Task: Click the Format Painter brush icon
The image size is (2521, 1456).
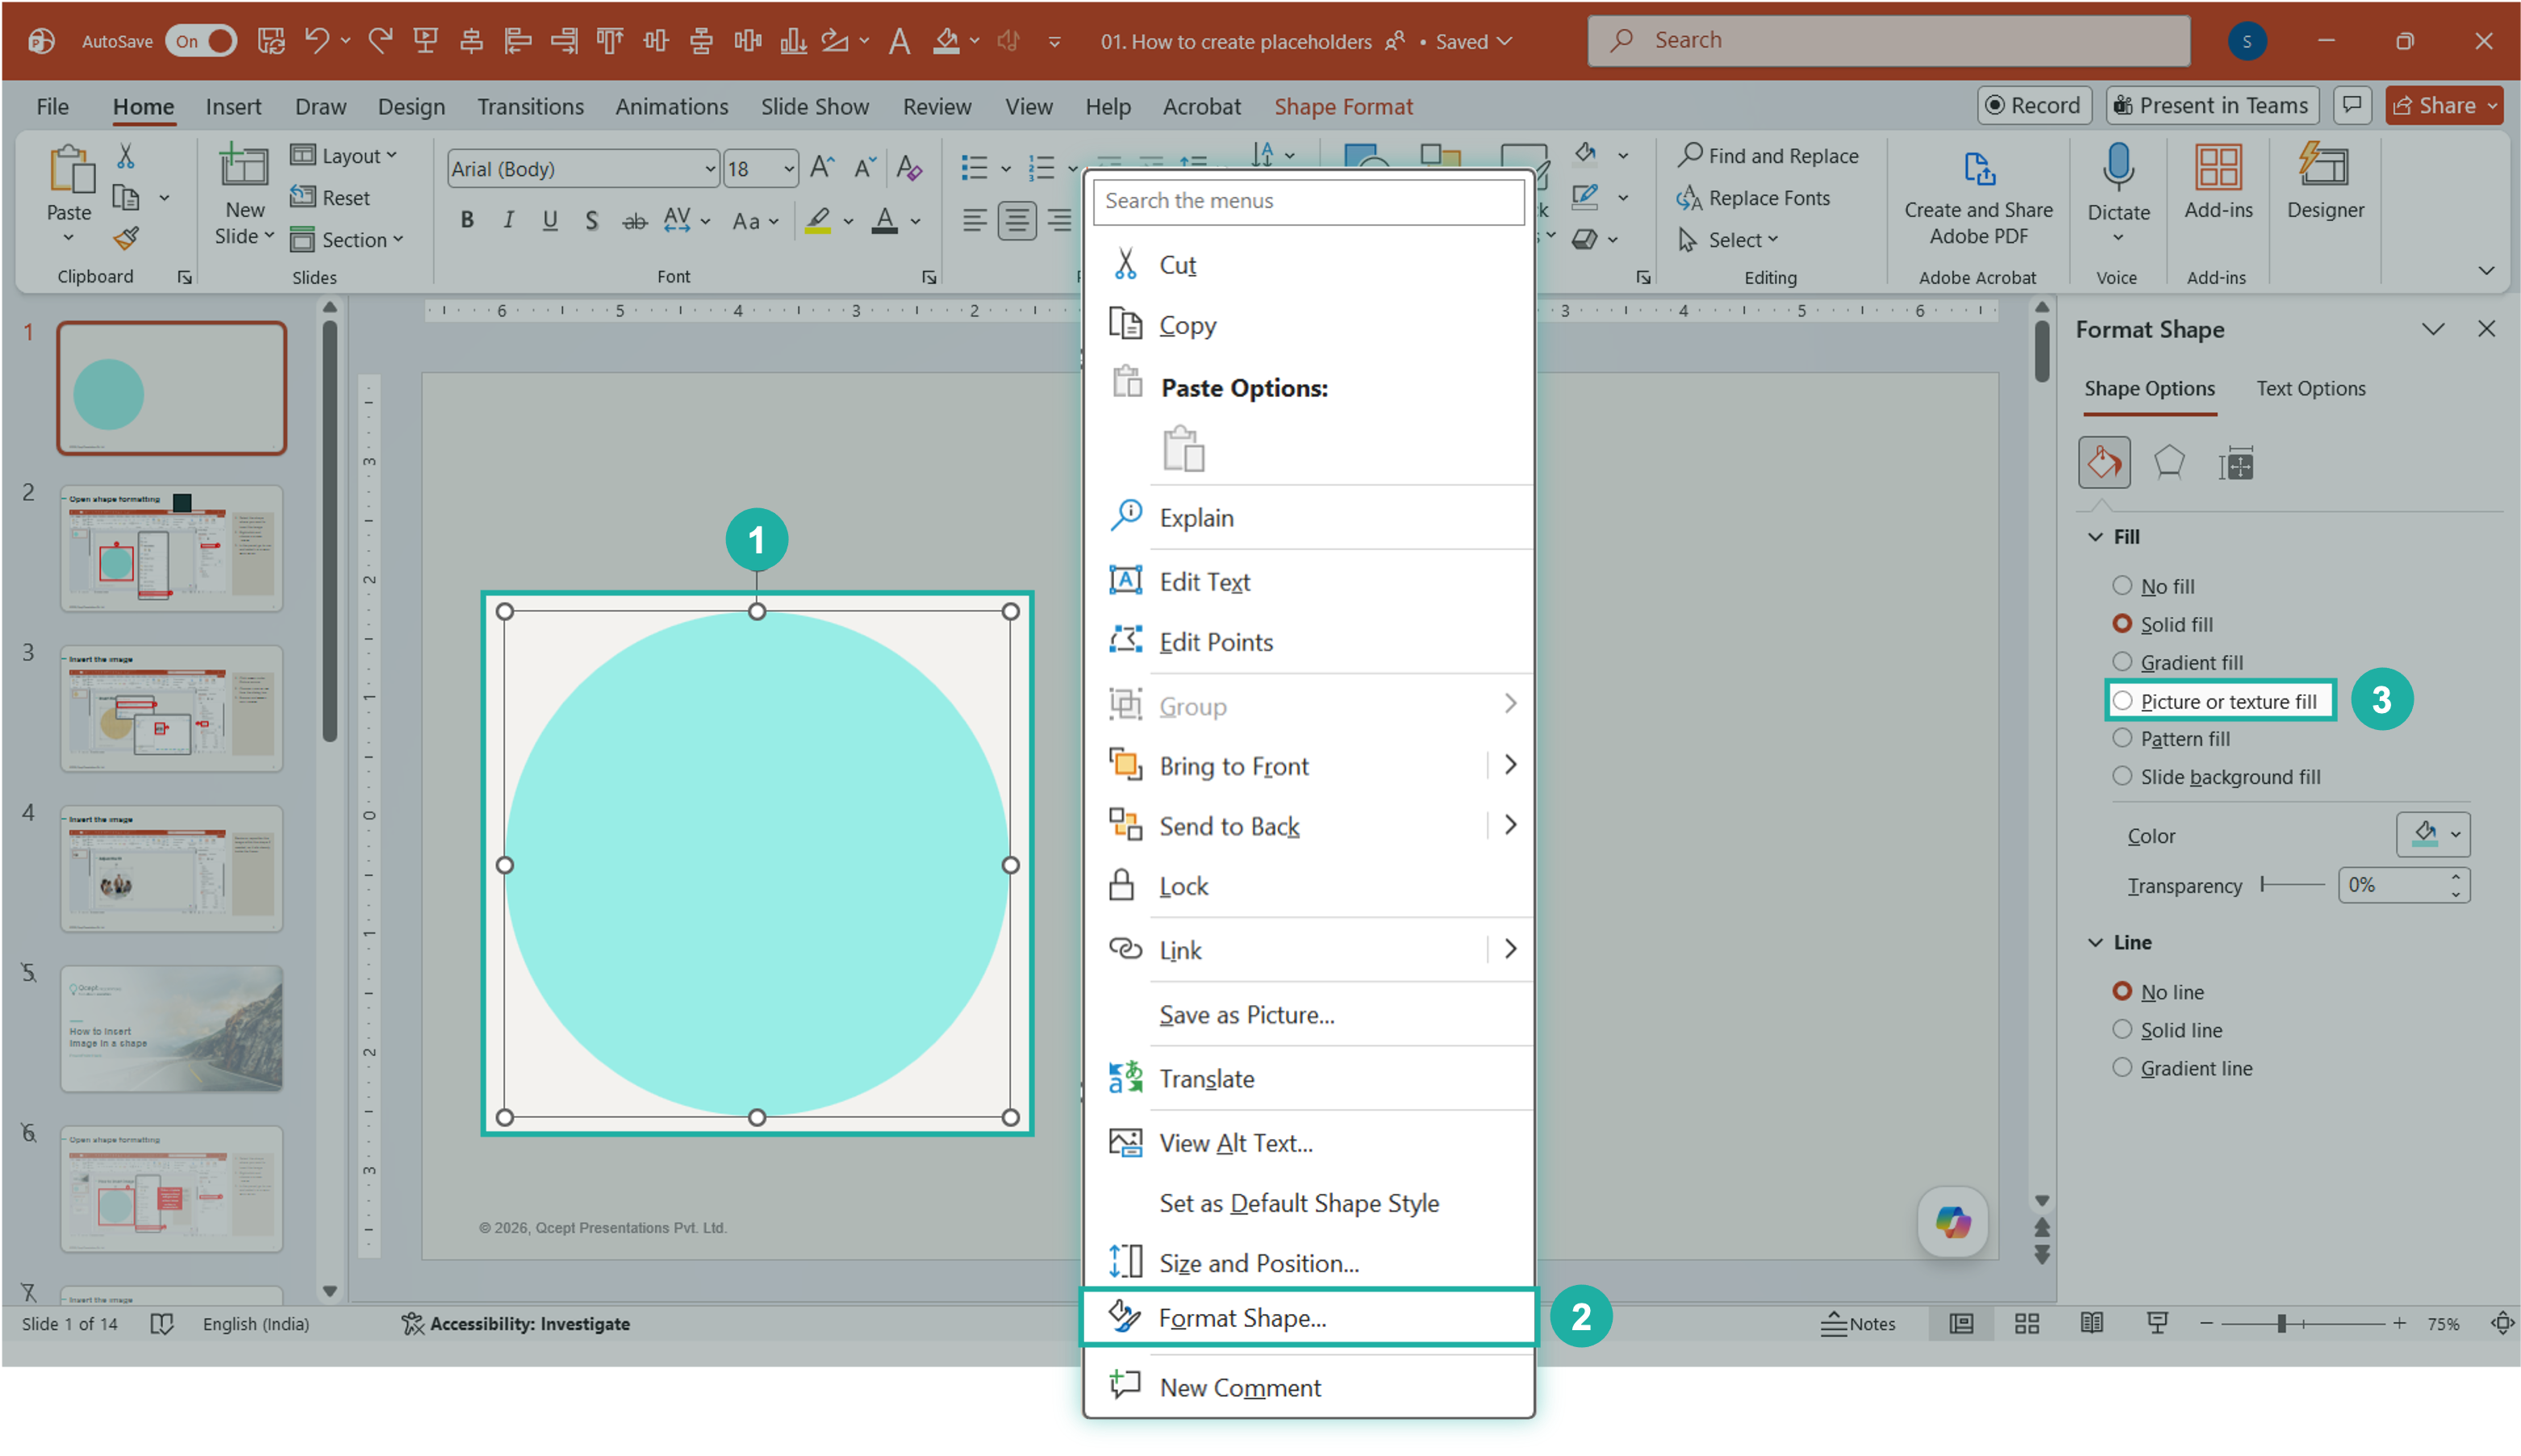Action: coord(126,238)
